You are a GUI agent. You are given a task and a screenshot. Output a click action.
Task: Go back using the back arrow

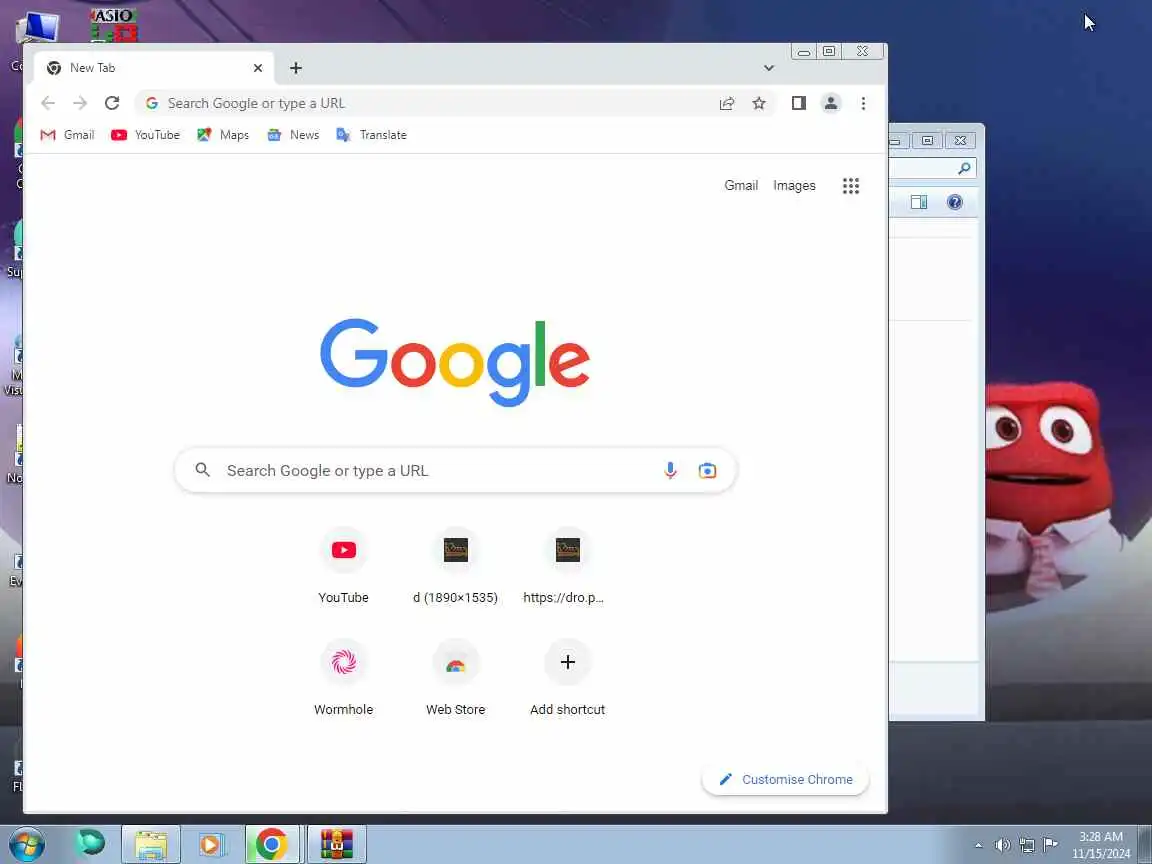click(x=48, y=104)
